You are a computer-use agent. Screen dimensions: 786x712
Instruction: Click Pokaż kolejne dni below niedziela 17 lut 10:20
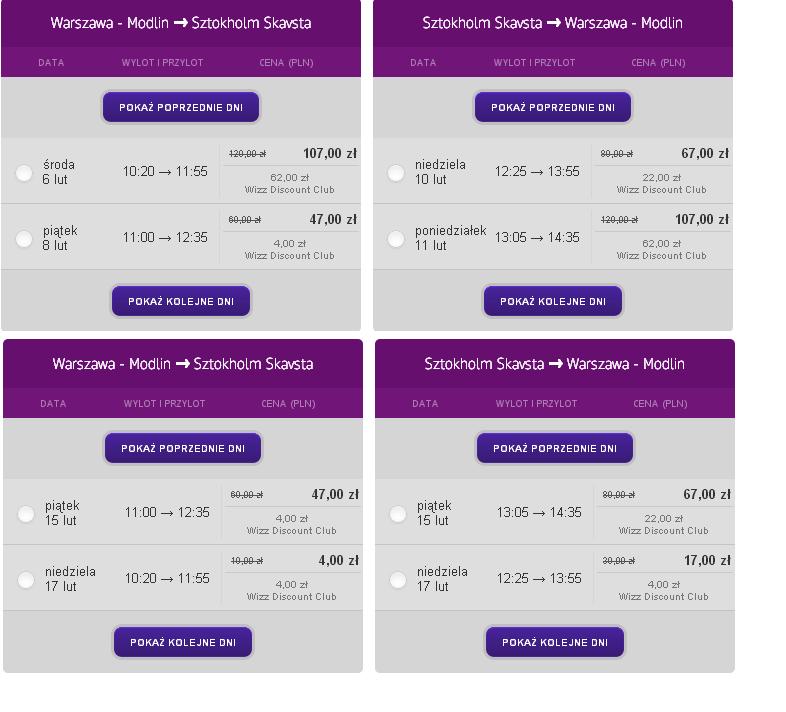click(183, 642)
